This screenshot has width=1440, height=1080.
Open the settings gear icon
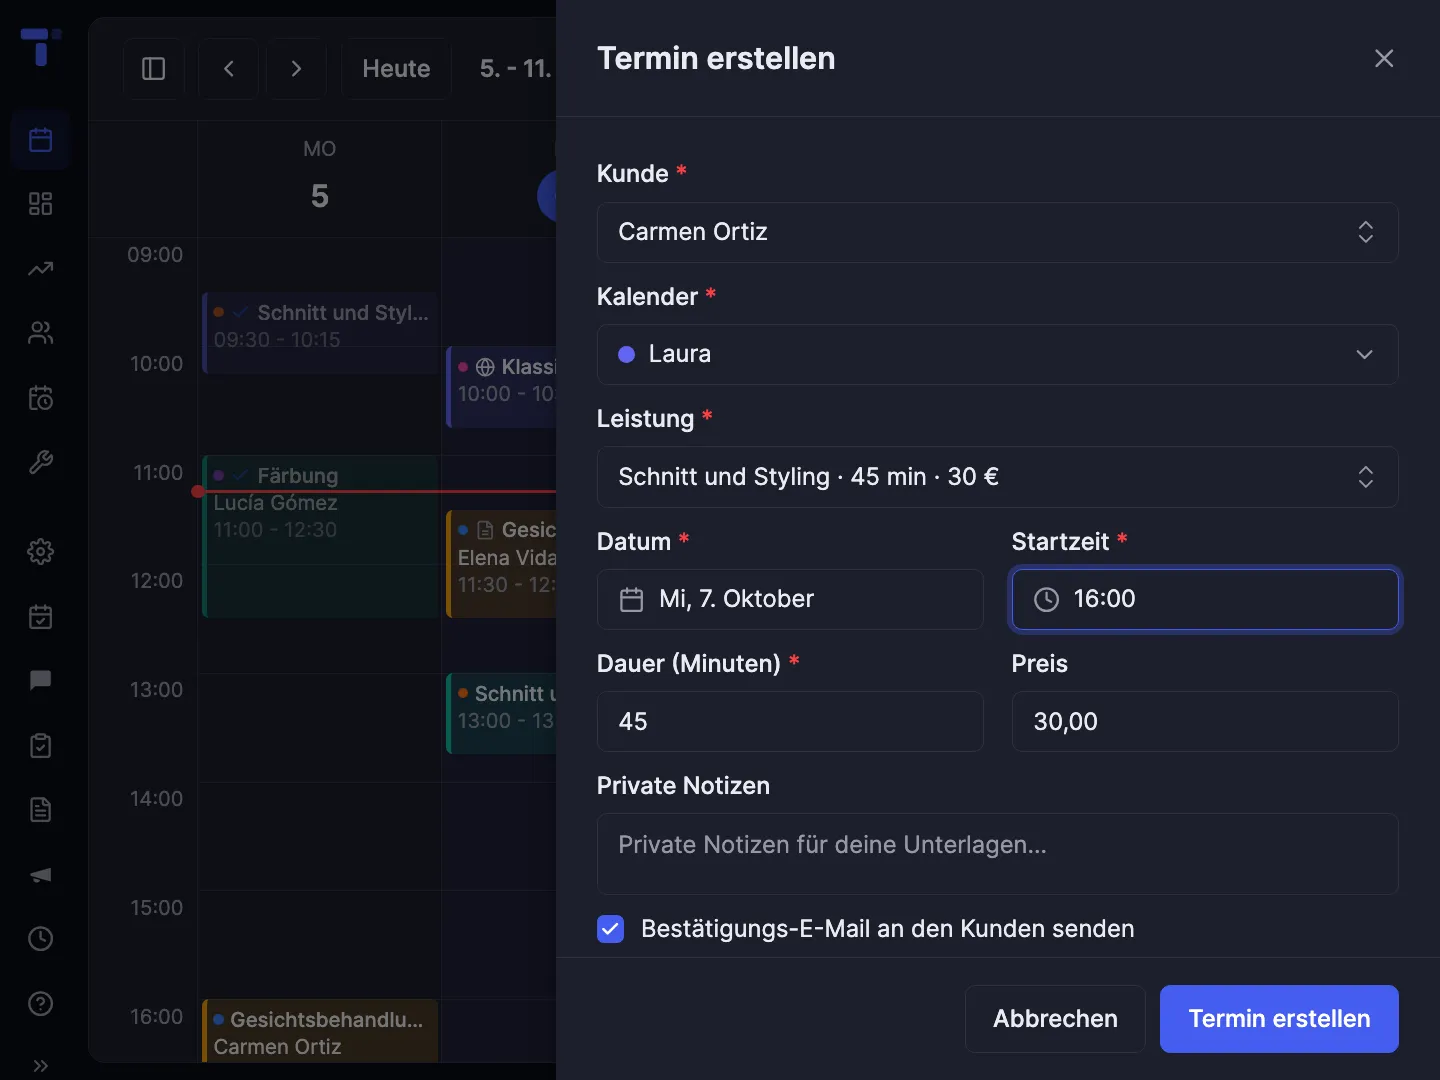(x=40, y=551)
